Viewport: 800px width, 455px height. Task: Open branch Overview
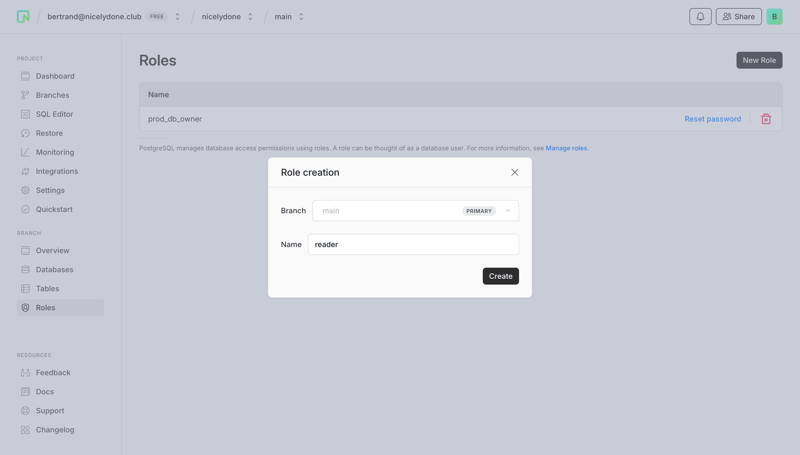53,250
